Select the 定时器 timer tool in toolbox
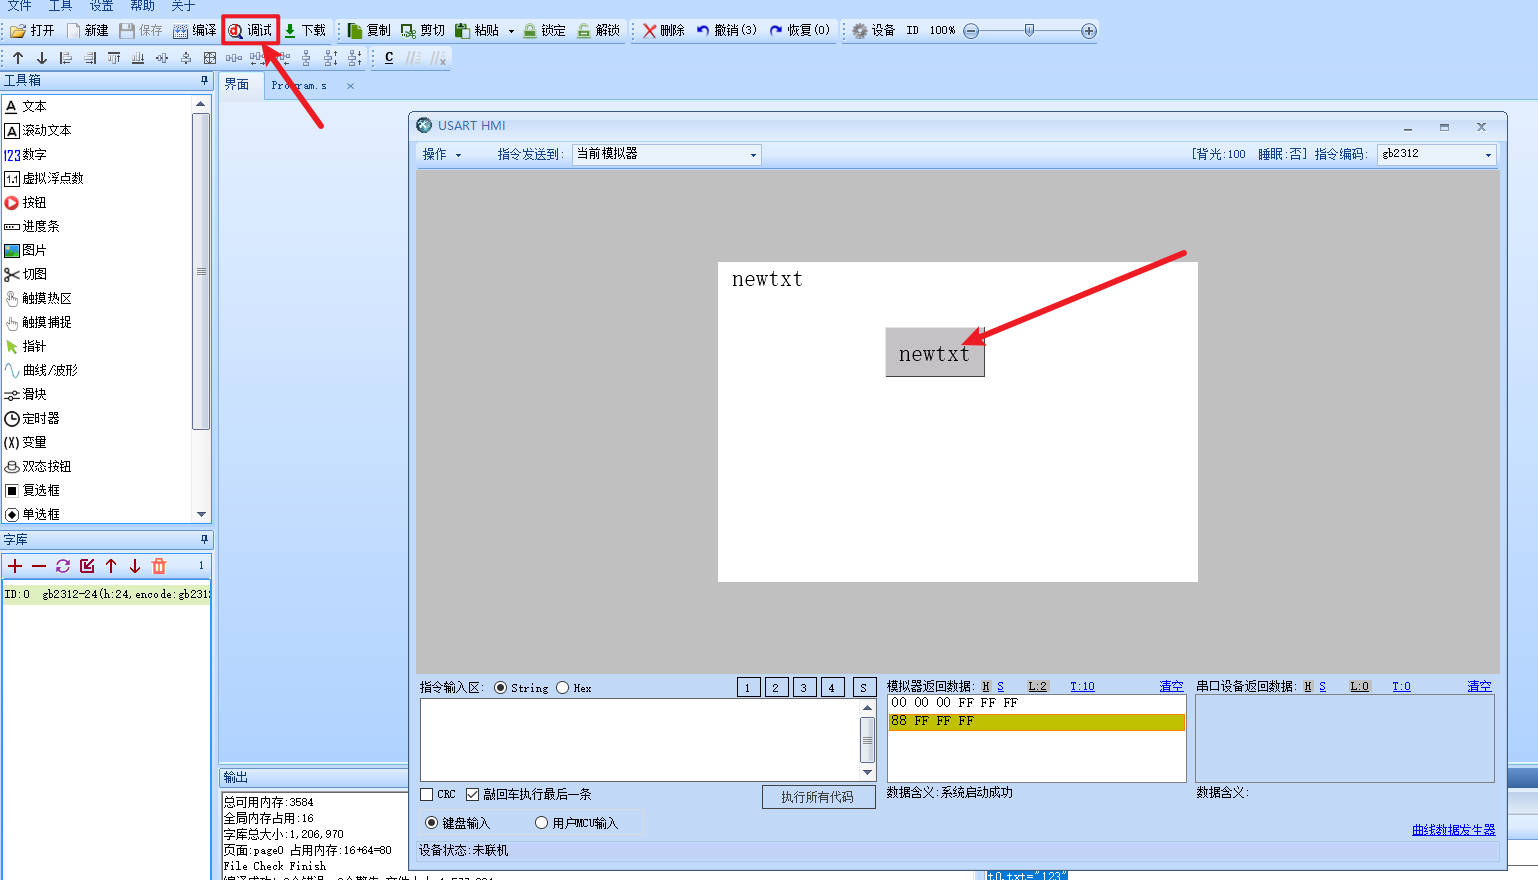 pyautogui.click(x=32, y=418)
